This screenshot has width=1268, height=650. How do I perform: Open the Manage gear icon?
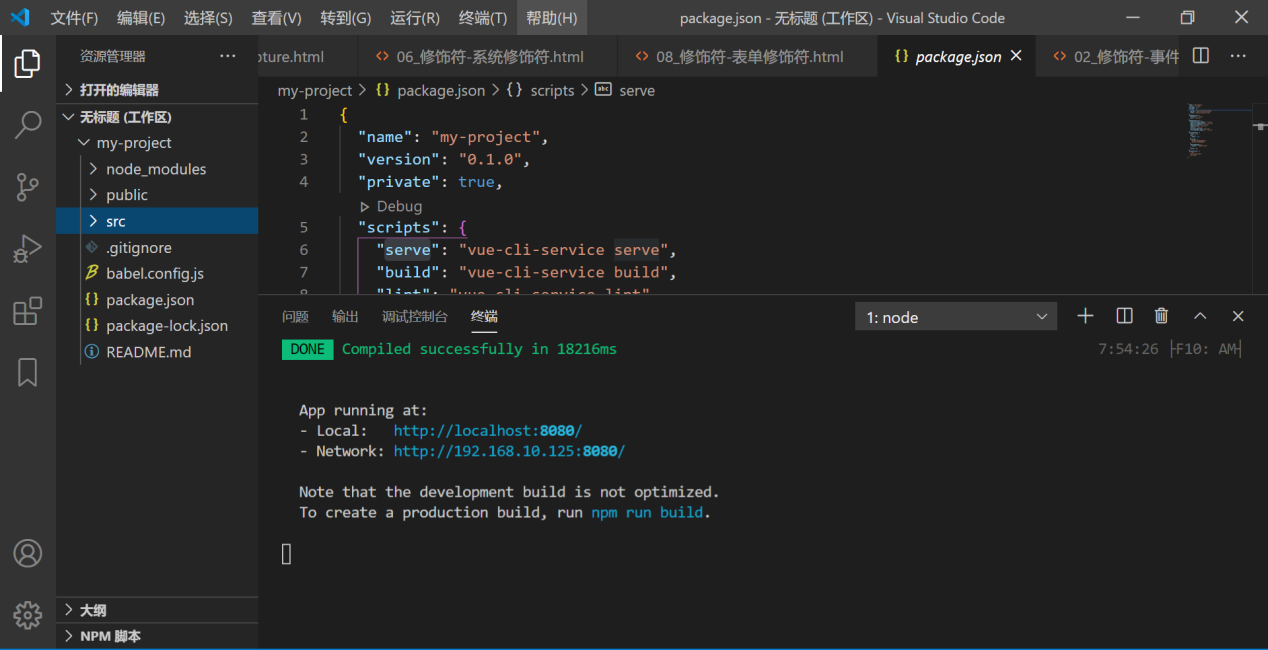point(27,614)
